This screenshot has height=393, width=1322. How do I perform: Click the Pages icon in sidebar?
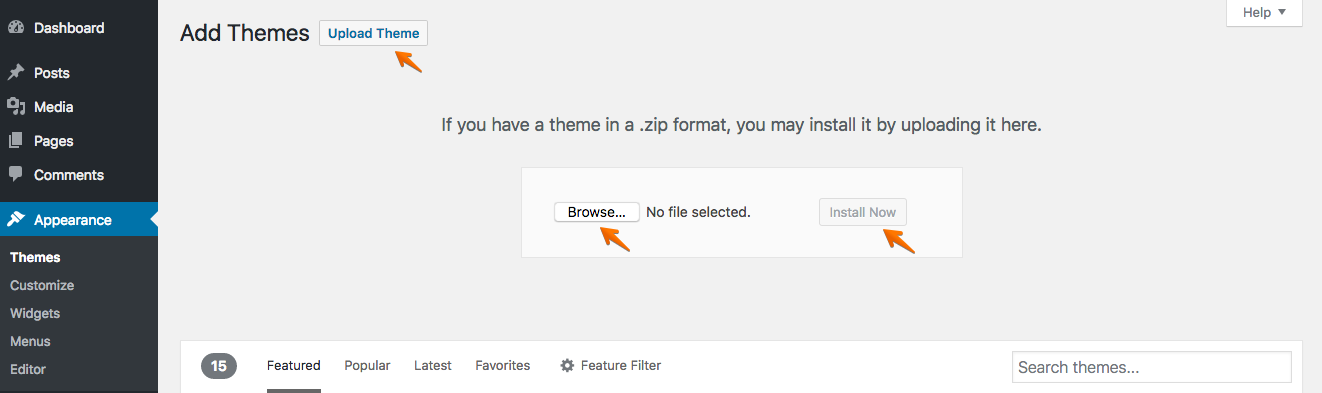pos(15,141)
